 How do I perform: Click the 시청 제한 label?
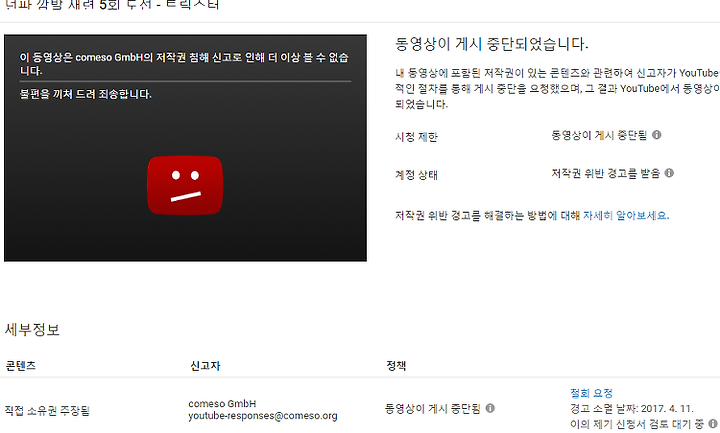point(416,137)
